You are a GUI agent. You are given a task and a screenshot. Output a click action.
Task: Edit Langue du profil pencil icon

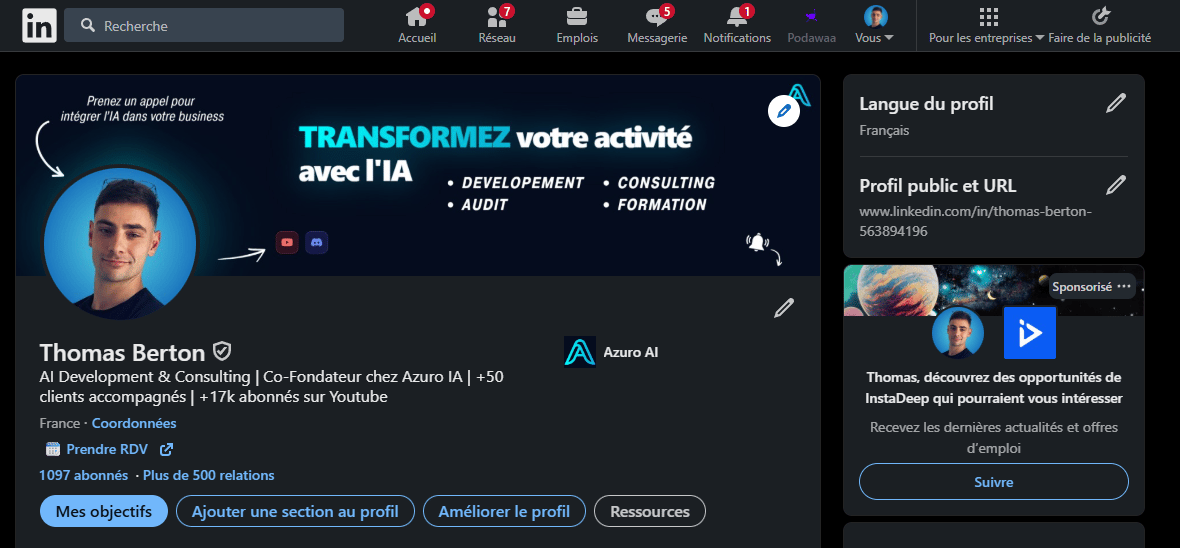1116,103
